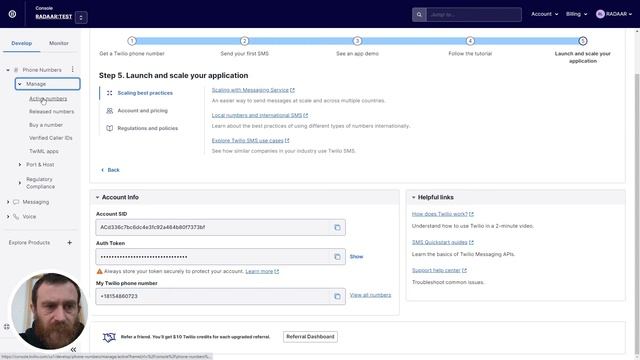Click the search magnifier icon
Image resolution: width=640 pixels, height=360 pixels.
click(x=419, y=15)
